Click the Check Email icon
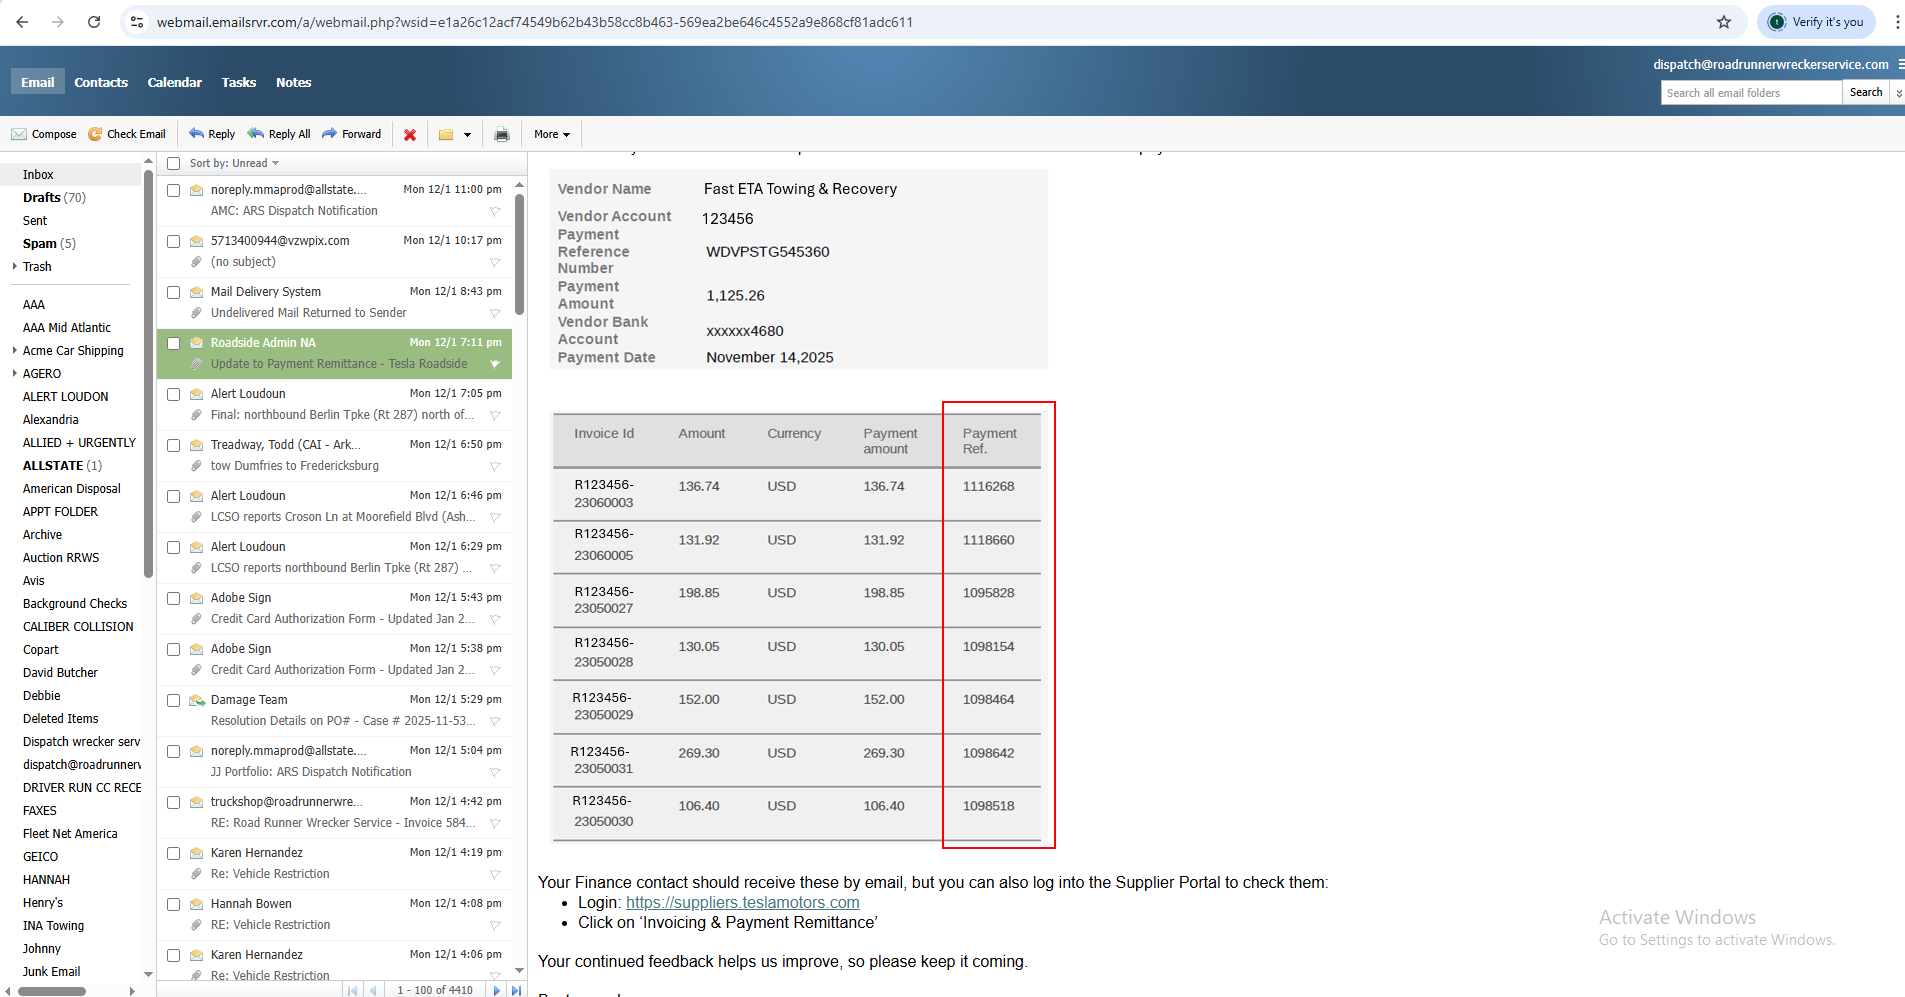Screen dimensions: 1905x997 95,134
